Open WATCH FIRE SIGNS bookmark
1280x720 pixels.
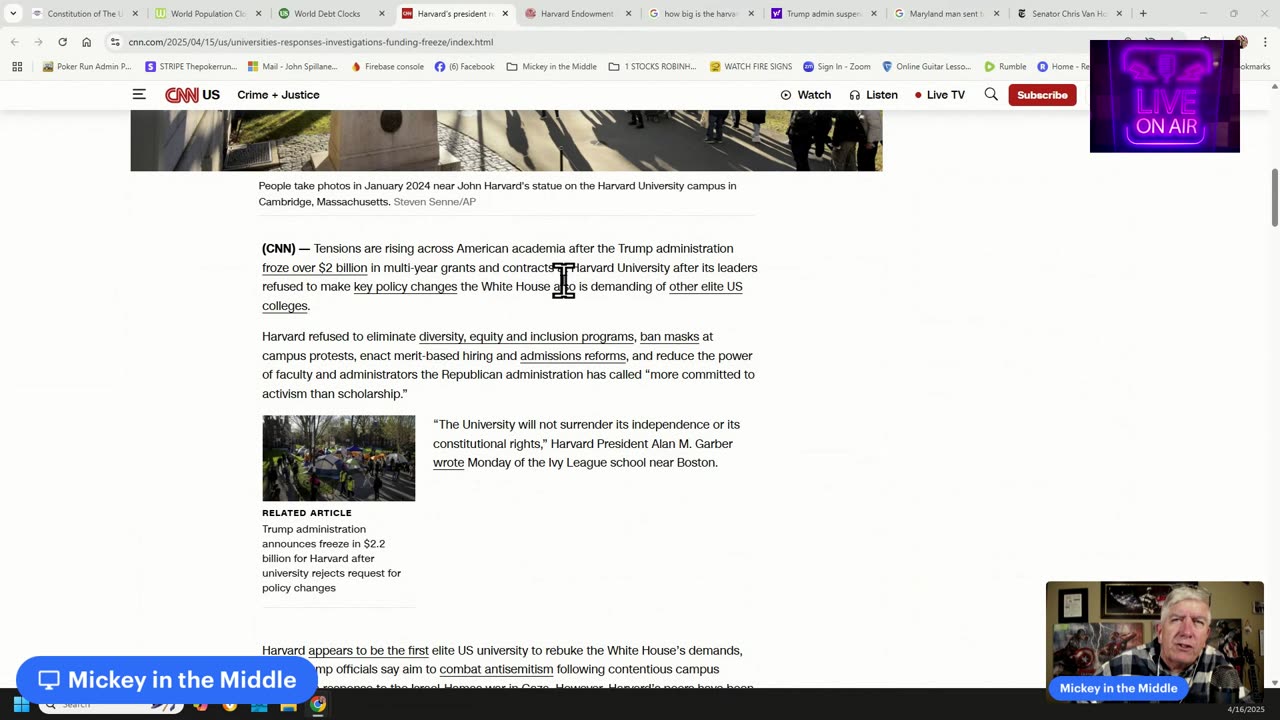(751, 67)
